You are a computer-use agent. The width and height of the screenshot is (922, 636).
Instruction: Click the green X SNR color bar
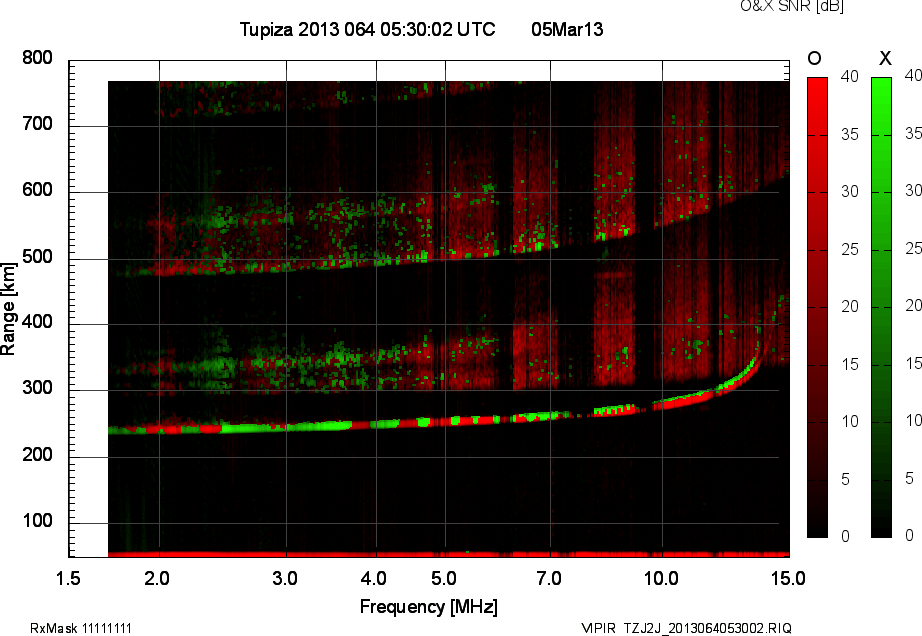click(x=881, y=307)
